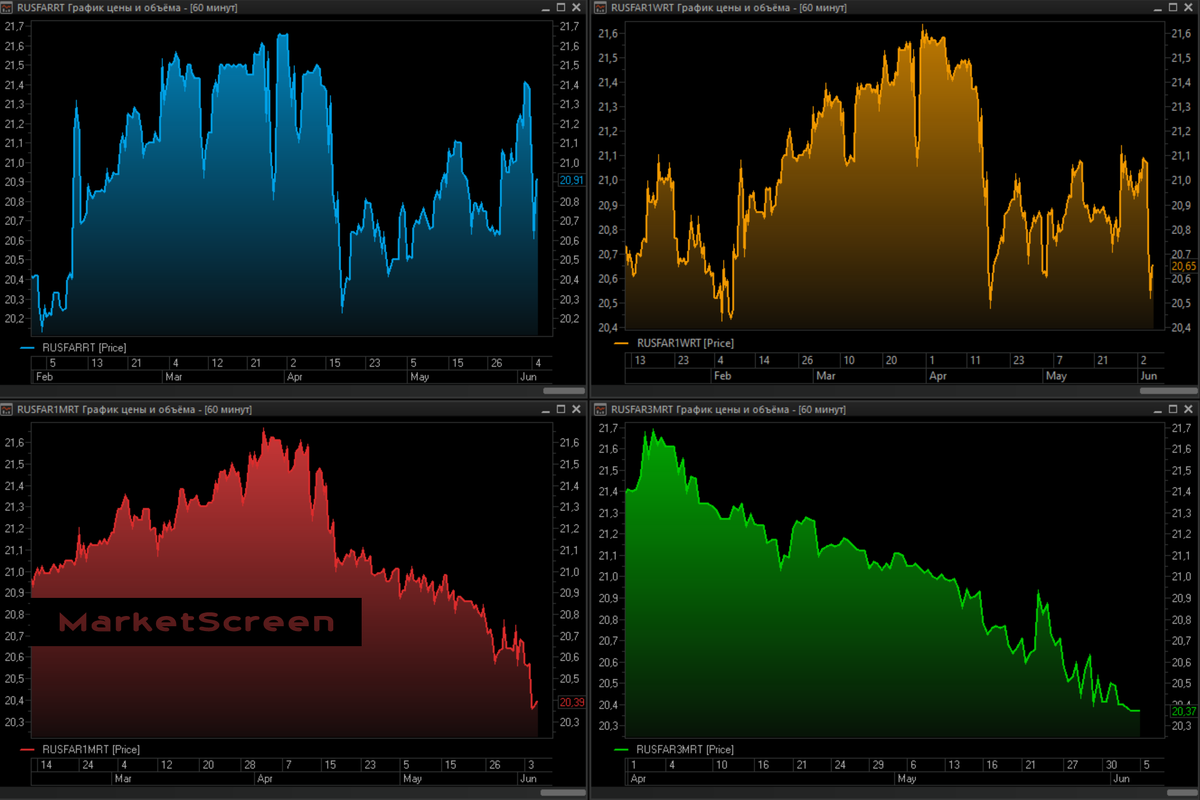
Task: Click the Feb label on RUSFAR1WRT time axis
Action: point(723,376)
